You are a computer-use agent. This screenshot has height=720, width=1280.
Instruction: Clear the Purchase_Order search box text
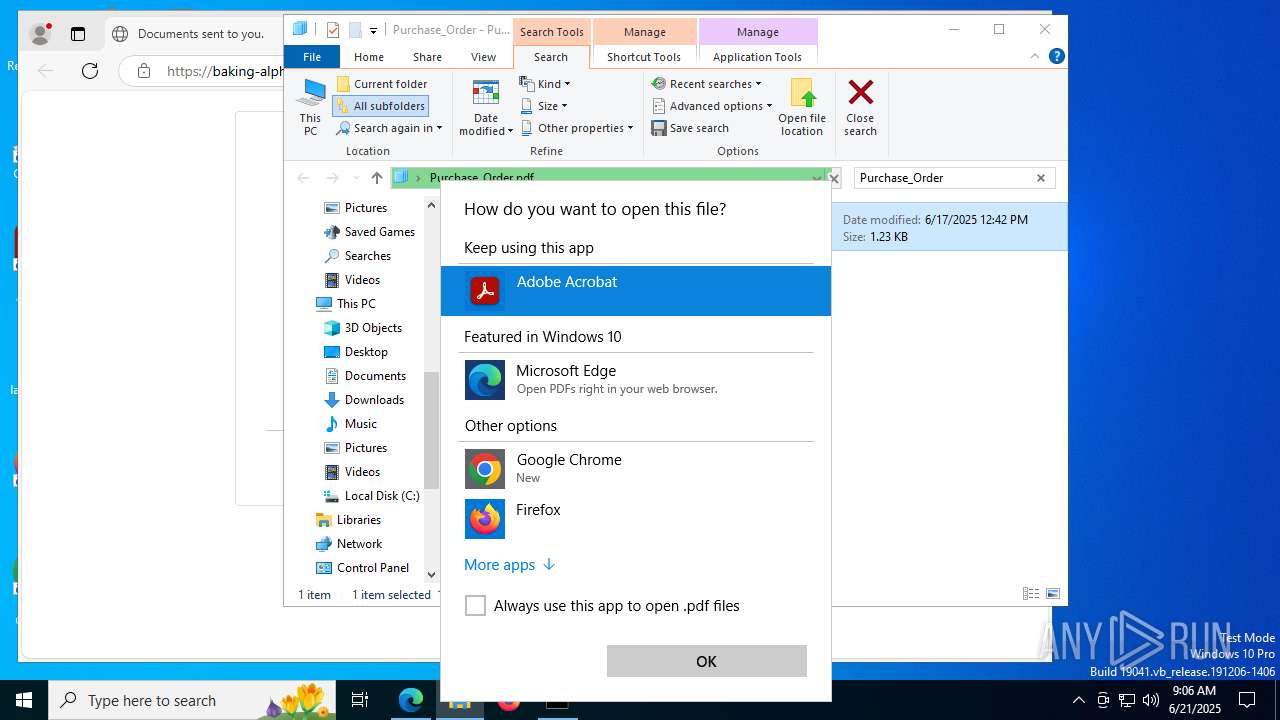1041,178
